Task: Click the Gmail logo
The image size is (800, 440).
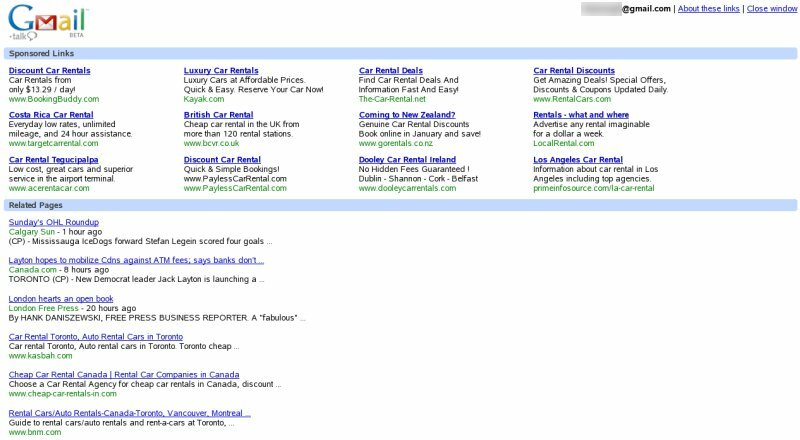Action: pos(48,22)
